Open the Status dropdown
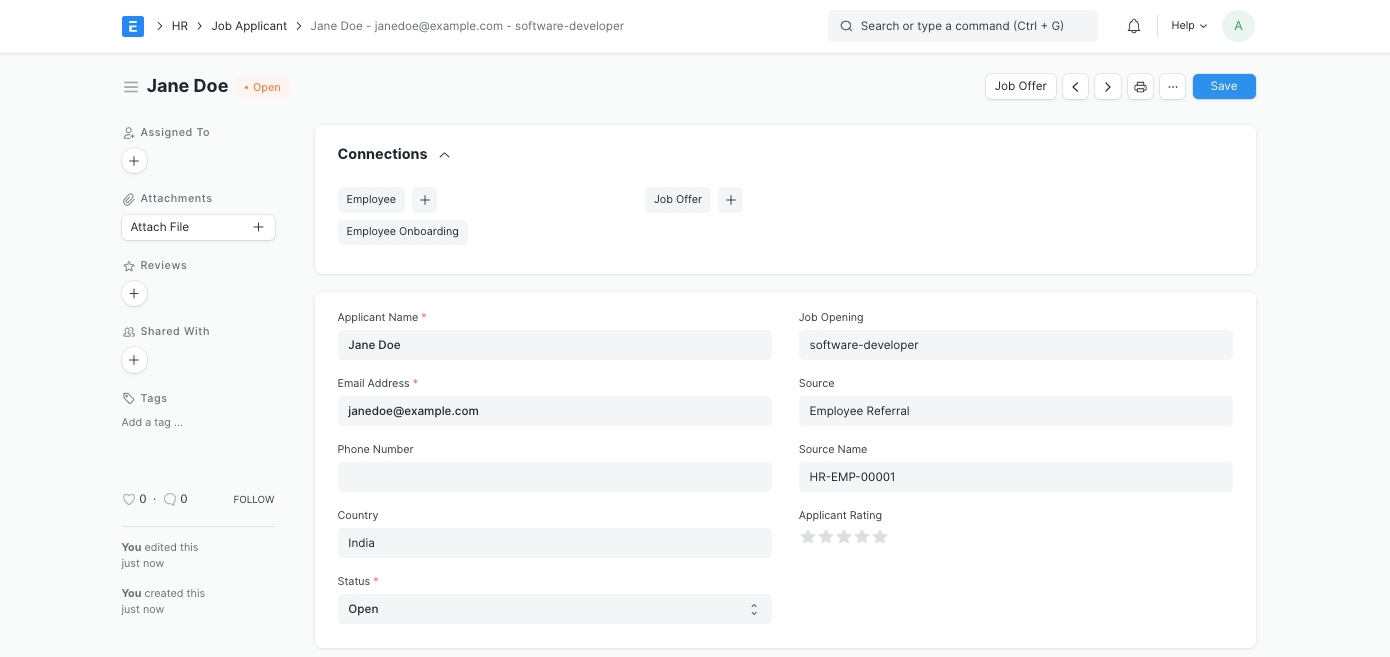Viewport: 1390px width, 657px height. 554,609
